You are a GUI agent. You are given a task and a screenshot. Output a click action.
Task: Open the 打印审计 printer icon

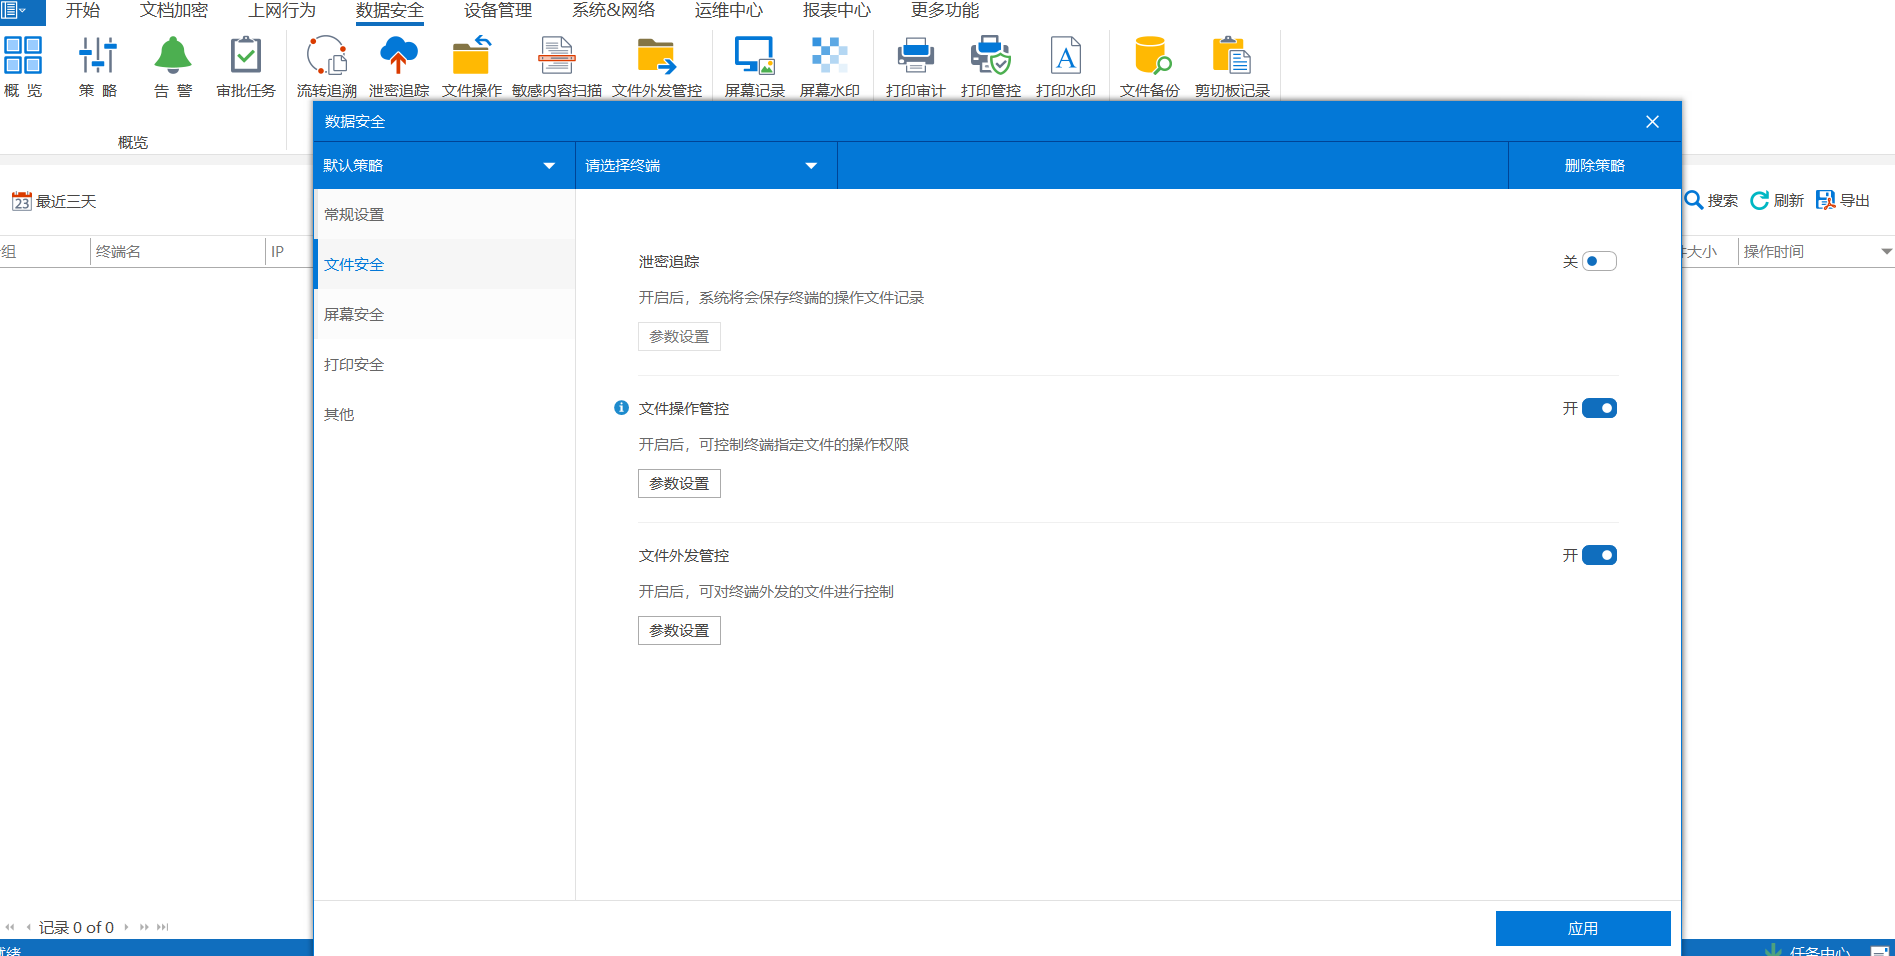click(915, 57)
